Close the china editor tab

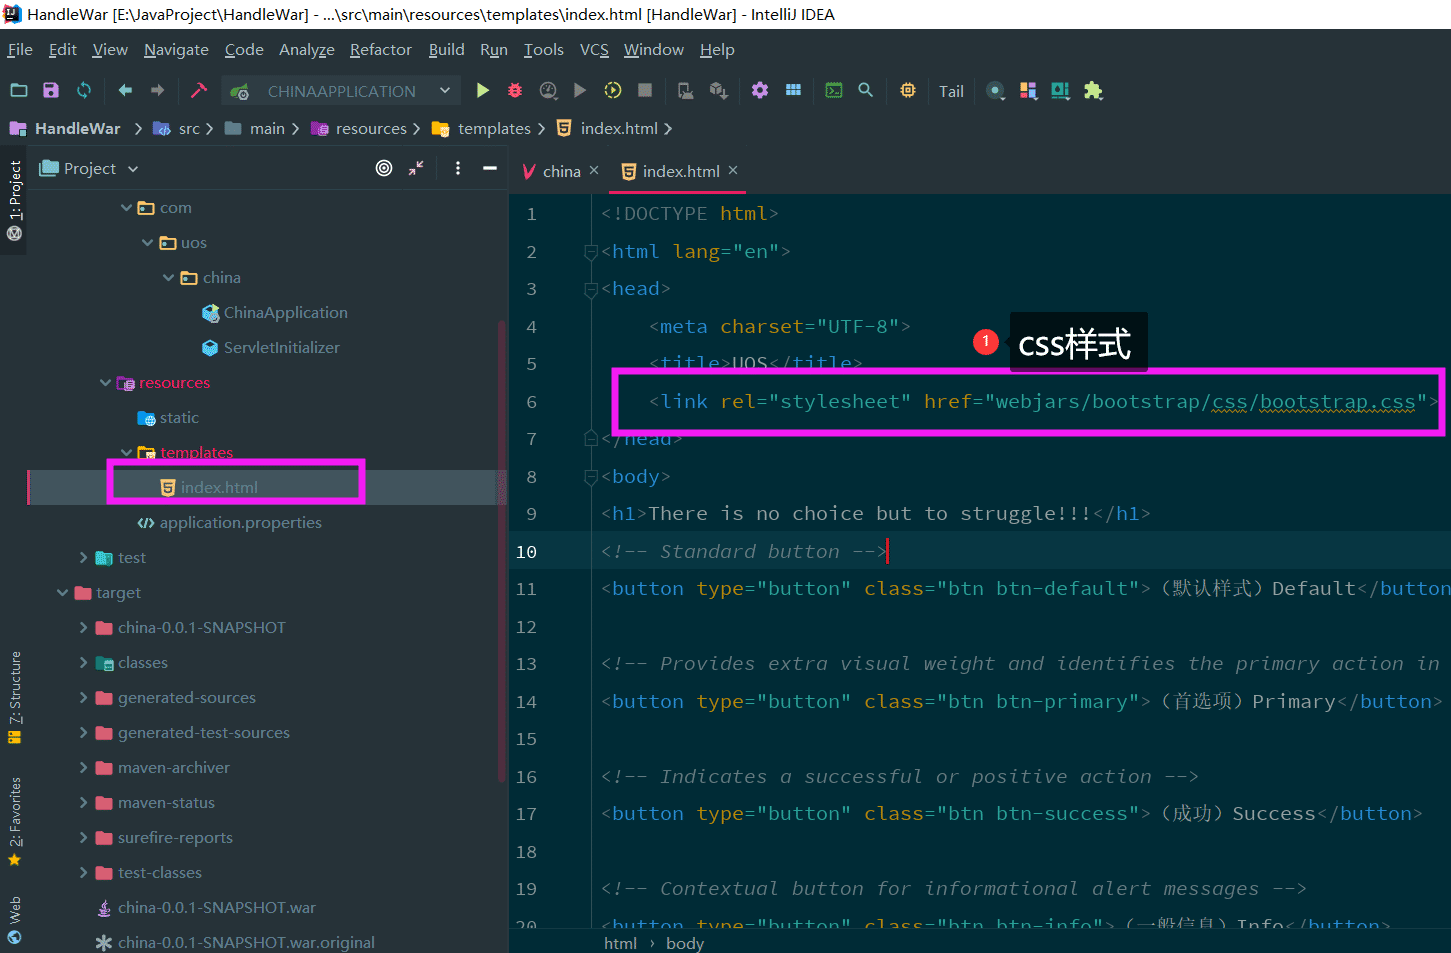pyautogui.click(x=594, y=170)
